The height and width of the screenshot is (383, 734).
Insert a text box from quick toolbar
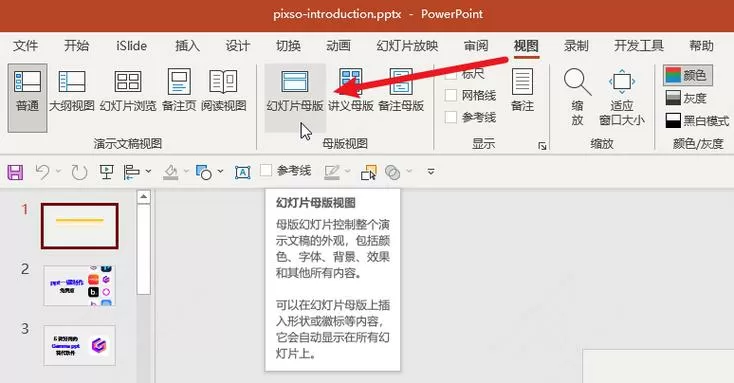[x=242, y=172]
